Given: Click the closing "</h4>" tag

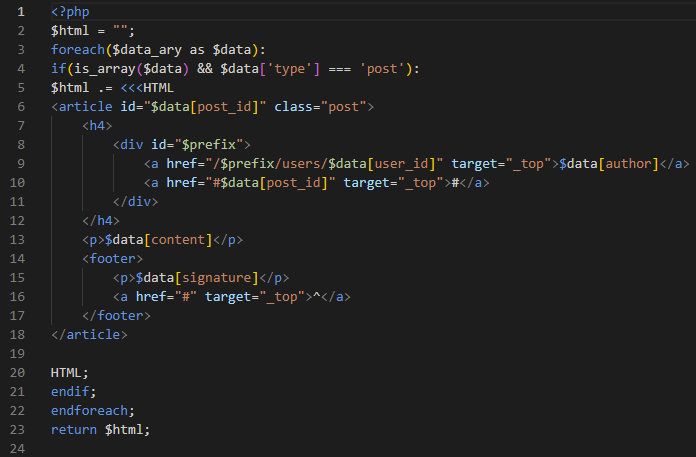Looking at the screenshot, I should [101, 221].
